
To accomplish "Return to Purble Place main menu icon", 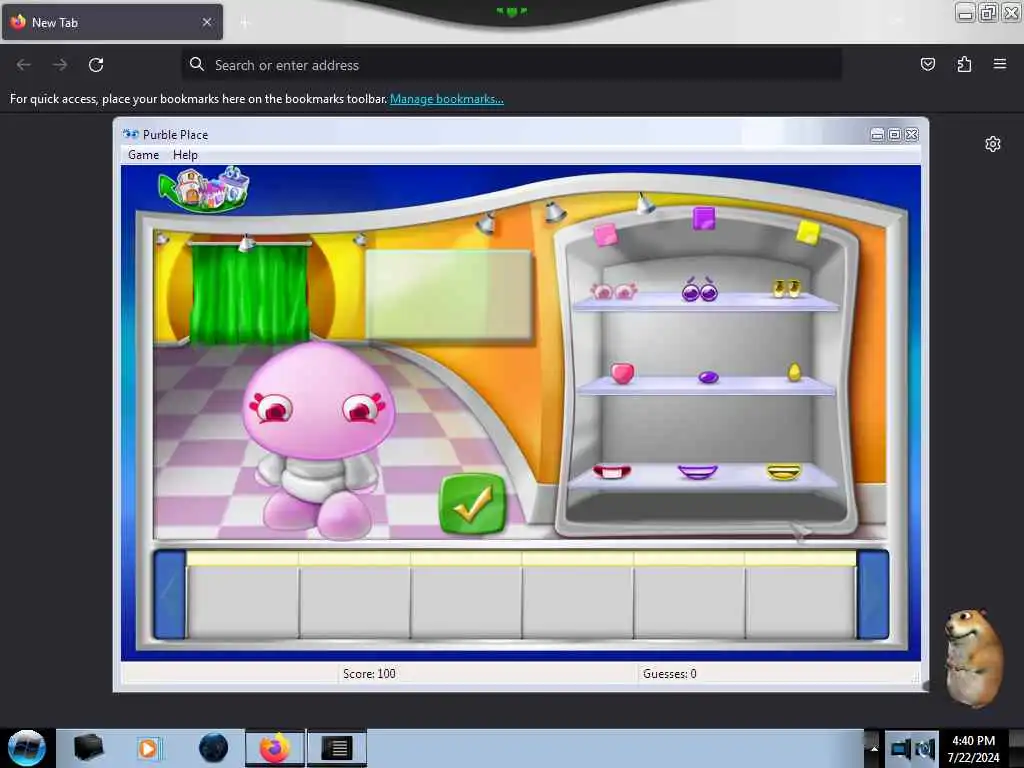I will click(204, 190).
